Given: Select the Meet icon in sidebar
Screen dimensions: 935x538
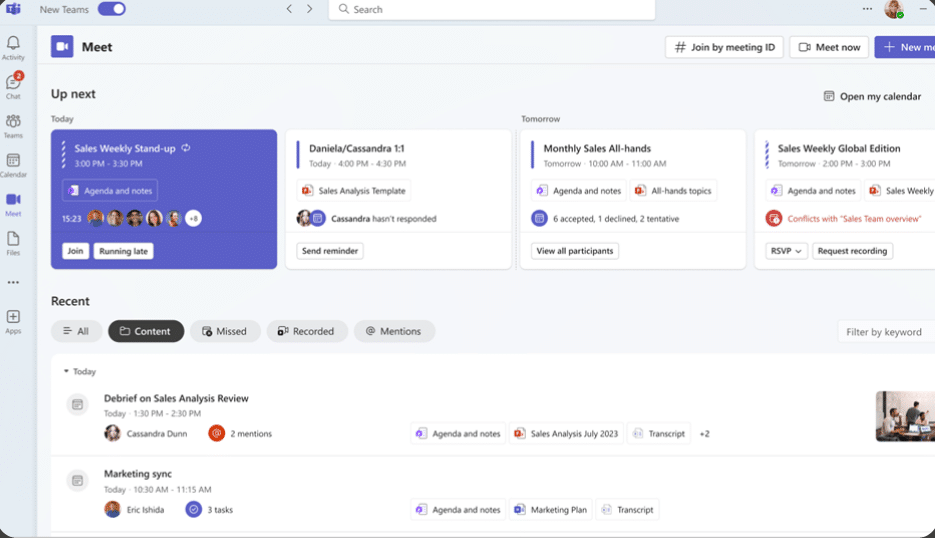Looking at the screenshot, I should pos(13,204).
